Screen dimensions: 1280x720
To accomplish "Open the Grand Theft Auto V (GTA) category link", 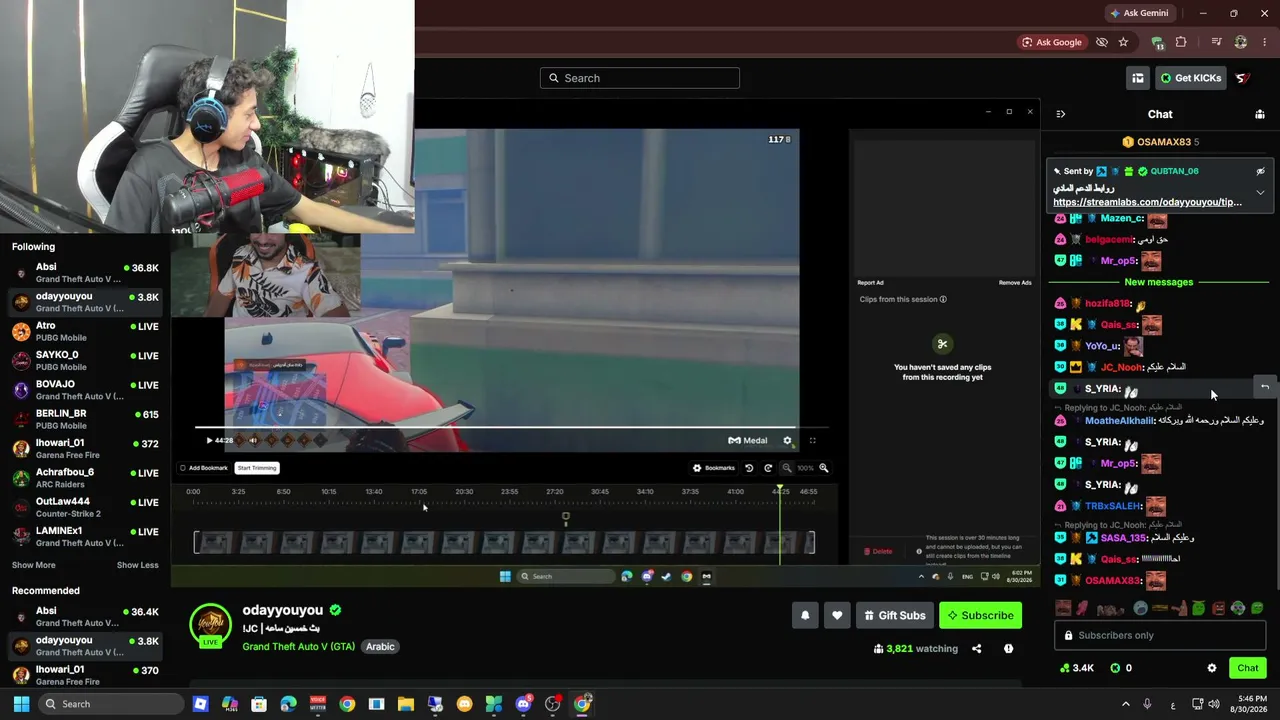I will point(298,646).
